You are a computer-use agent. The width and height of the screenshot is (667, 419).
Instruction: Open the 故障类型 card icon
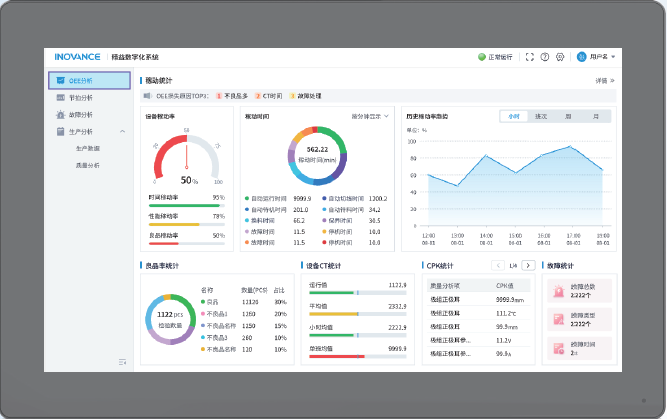tap(559, 319)
